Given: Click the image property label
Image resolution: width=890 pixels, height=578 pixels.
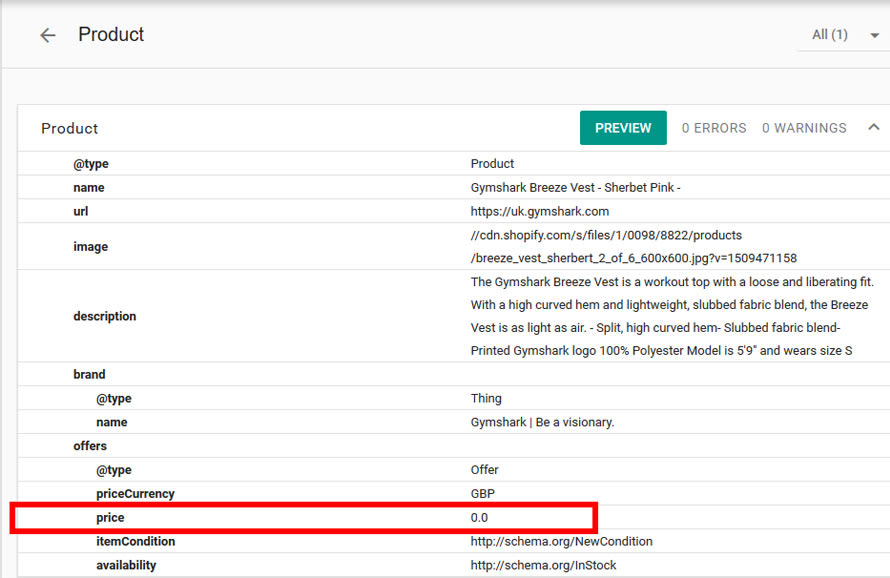Looking at the screenshot, I should [x=90, y=247].
